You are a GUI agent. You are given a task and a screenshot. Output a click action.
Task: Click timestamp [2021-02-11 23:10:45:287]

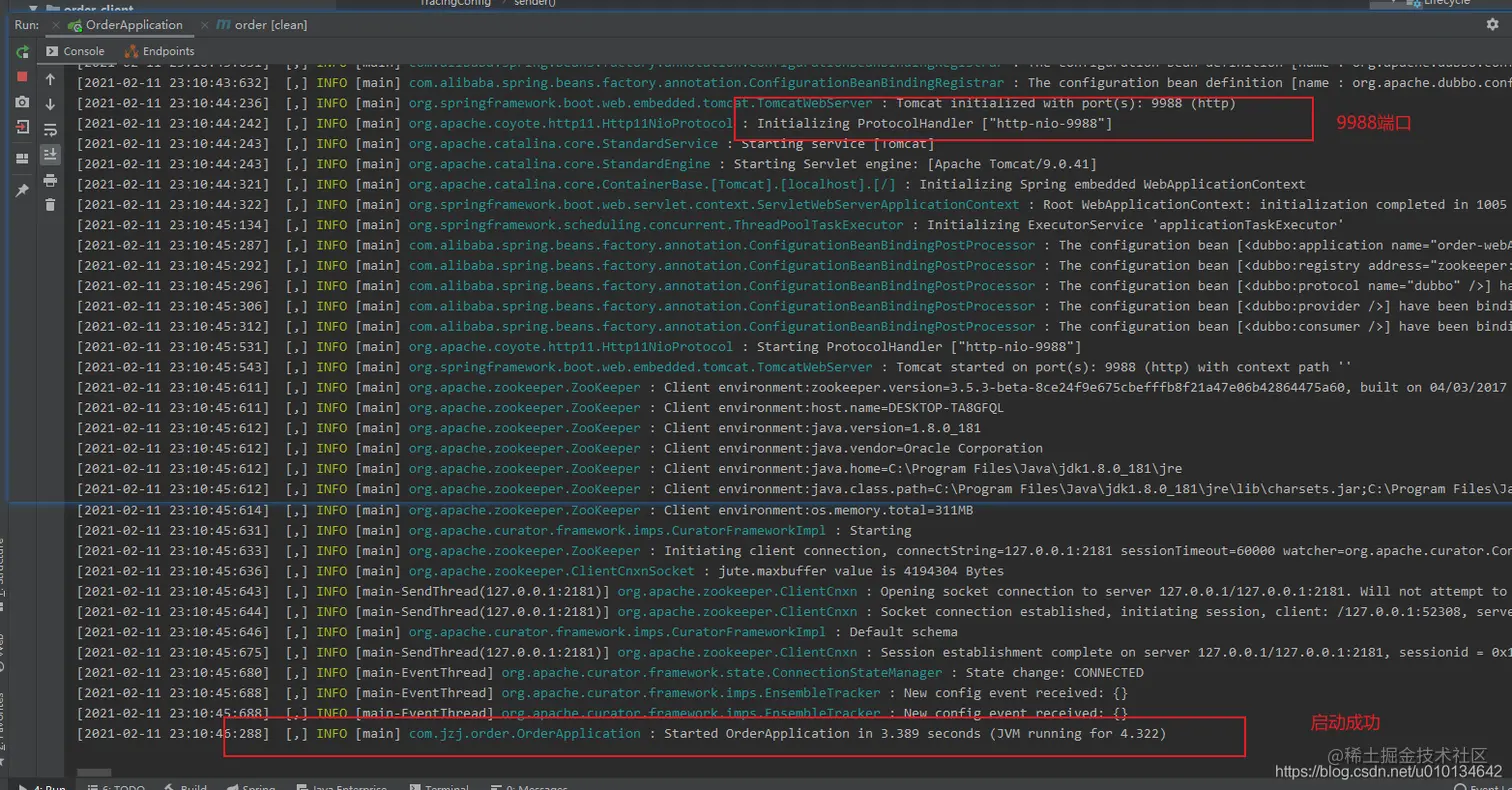173,245
